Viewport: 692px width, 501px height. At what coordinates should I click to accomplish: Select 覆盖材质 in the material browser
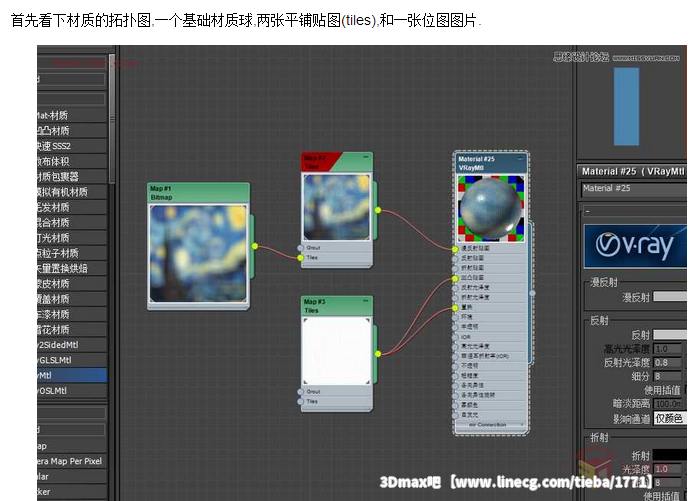72,299
